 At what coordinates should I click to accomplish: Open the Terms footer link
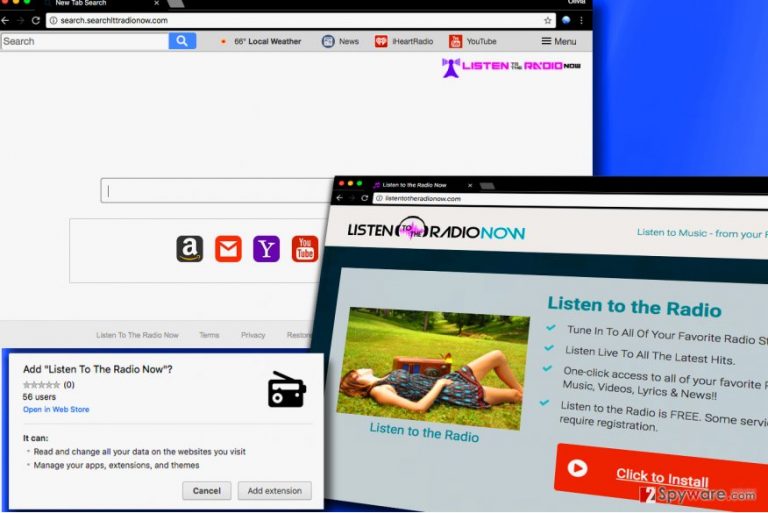209,335
